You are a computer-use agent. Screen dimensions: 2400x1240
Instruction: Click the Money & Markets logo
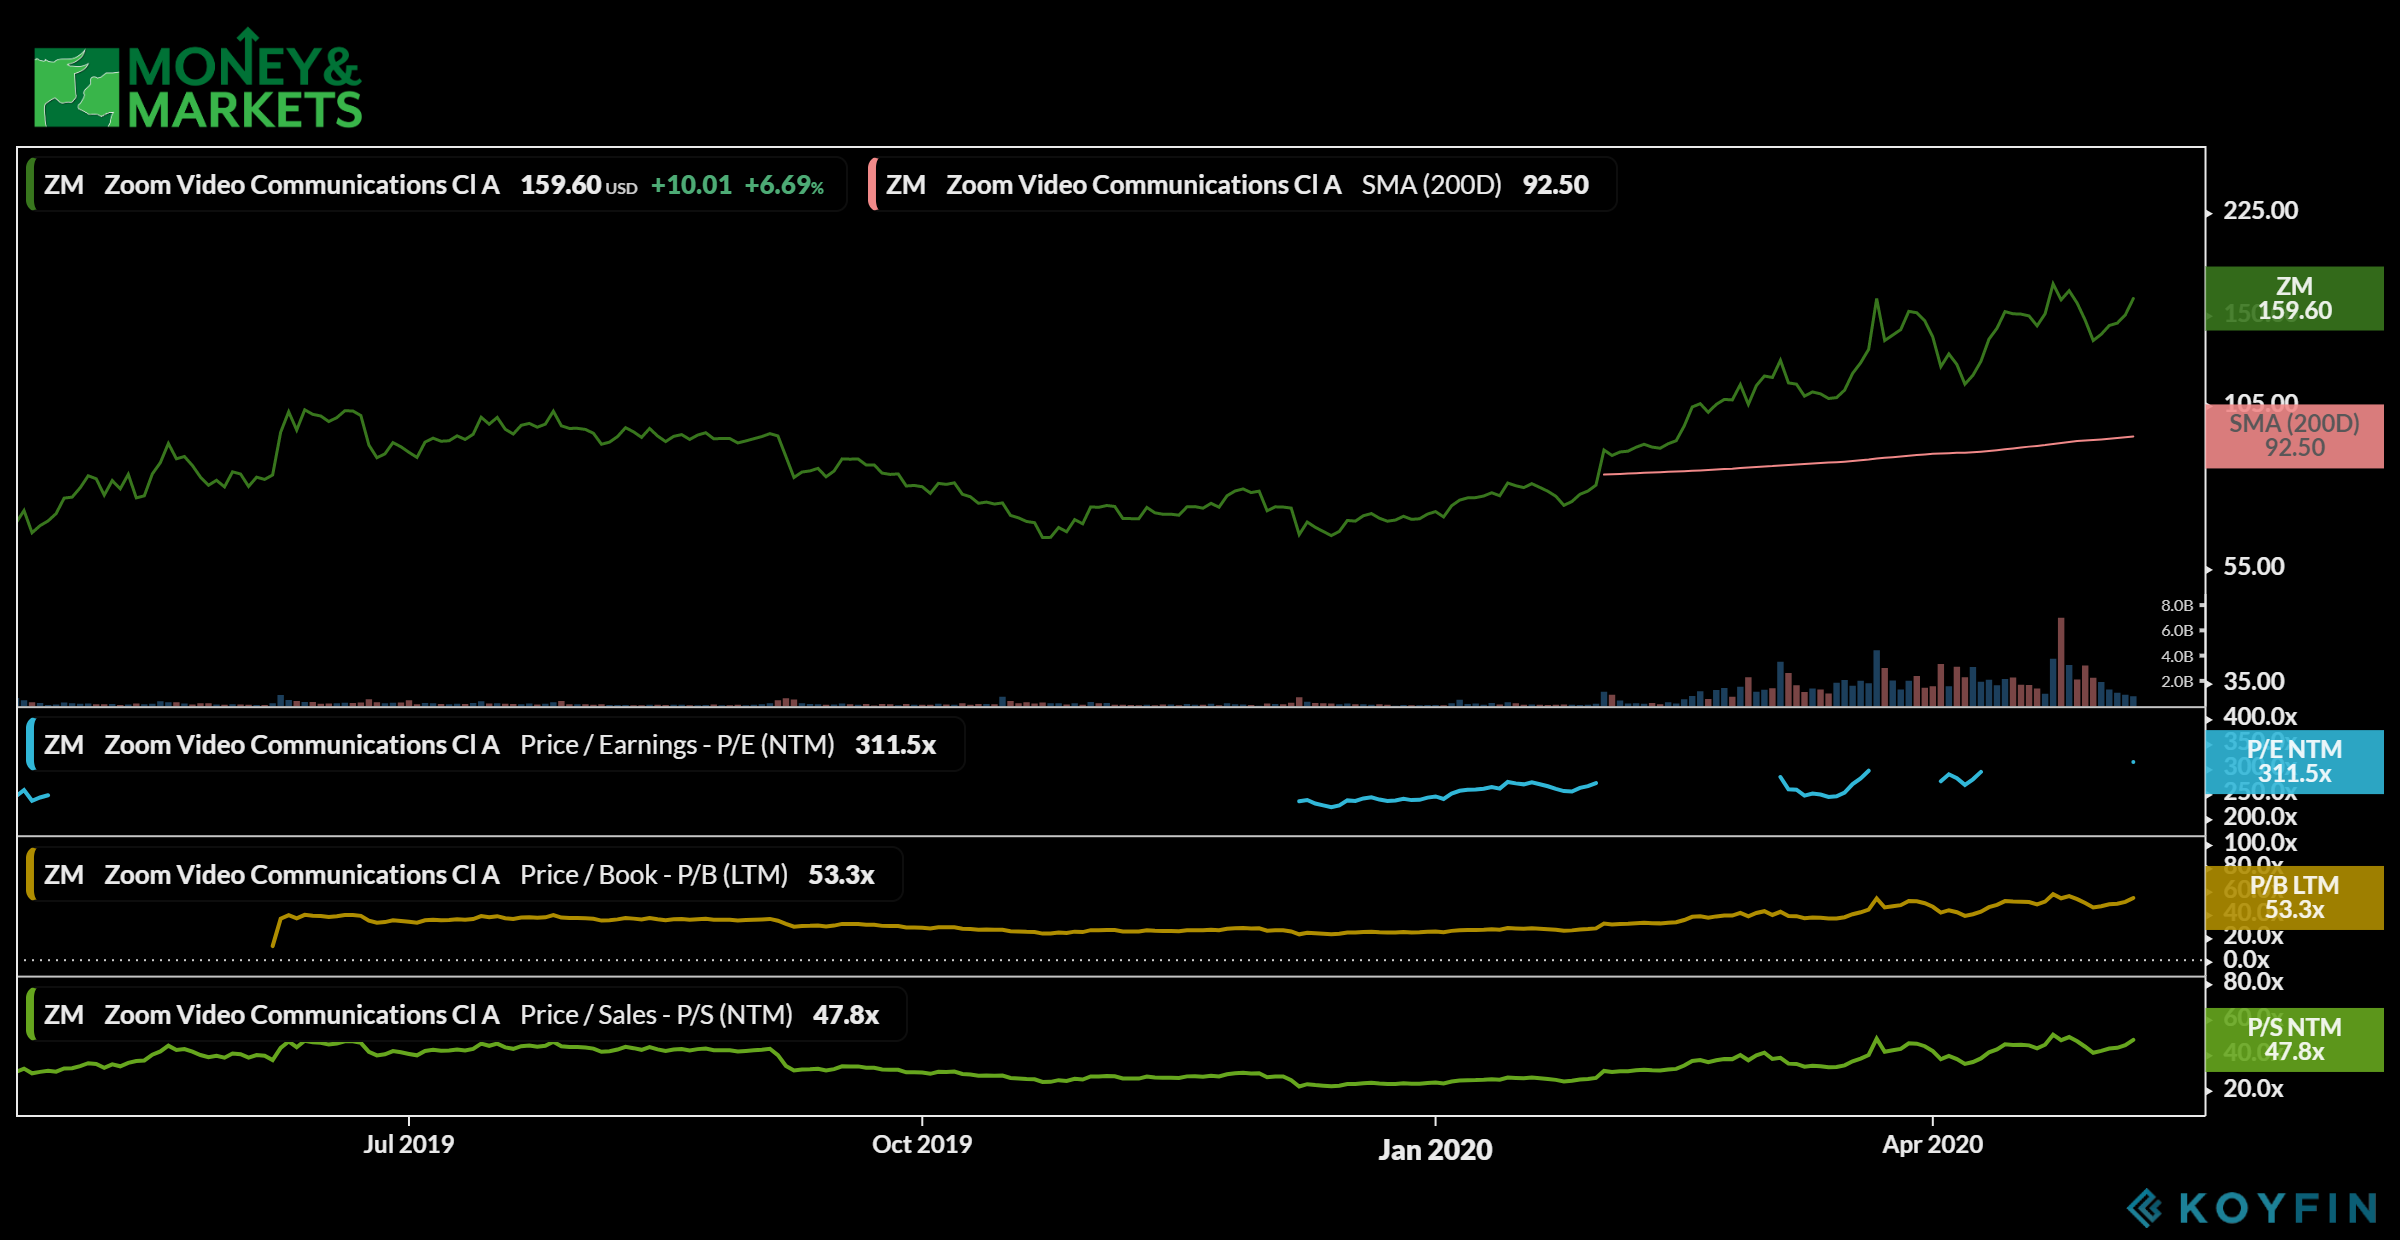(x=198, y=78)
